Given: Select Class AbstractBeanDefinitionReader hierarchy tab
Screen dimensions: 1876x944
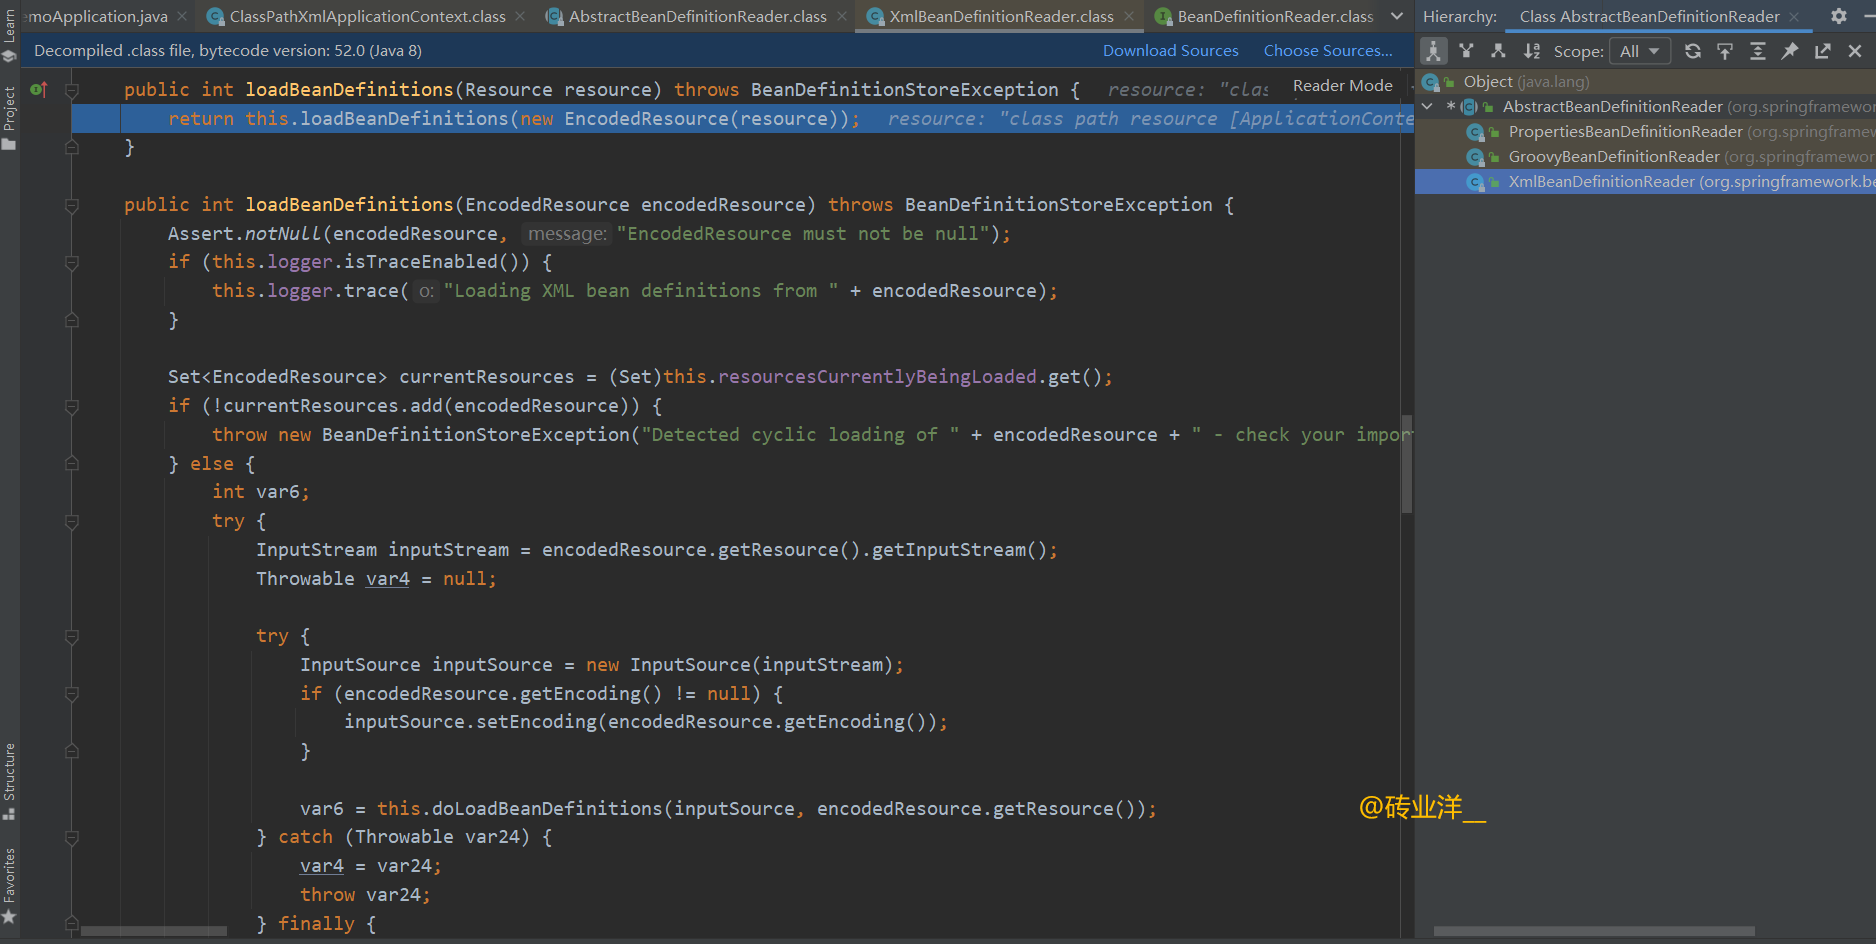Looking at the screenshot, I should (x=1649, y=17).
